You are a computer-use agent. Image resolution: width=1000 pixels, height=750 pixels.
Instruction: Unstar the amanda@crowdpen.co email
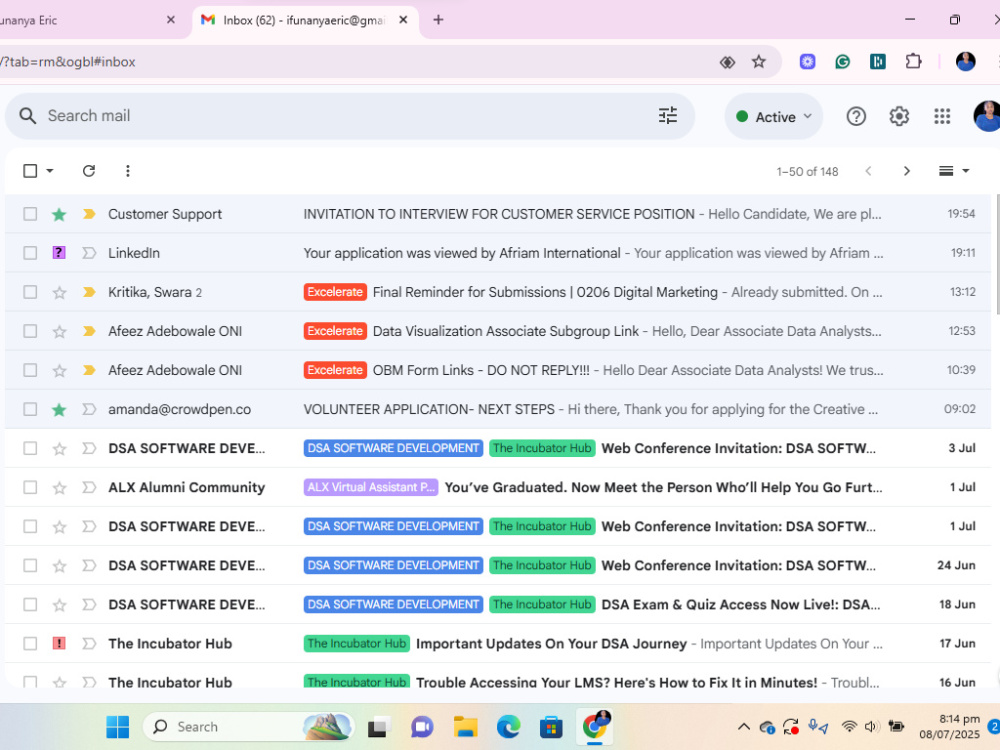59,409
